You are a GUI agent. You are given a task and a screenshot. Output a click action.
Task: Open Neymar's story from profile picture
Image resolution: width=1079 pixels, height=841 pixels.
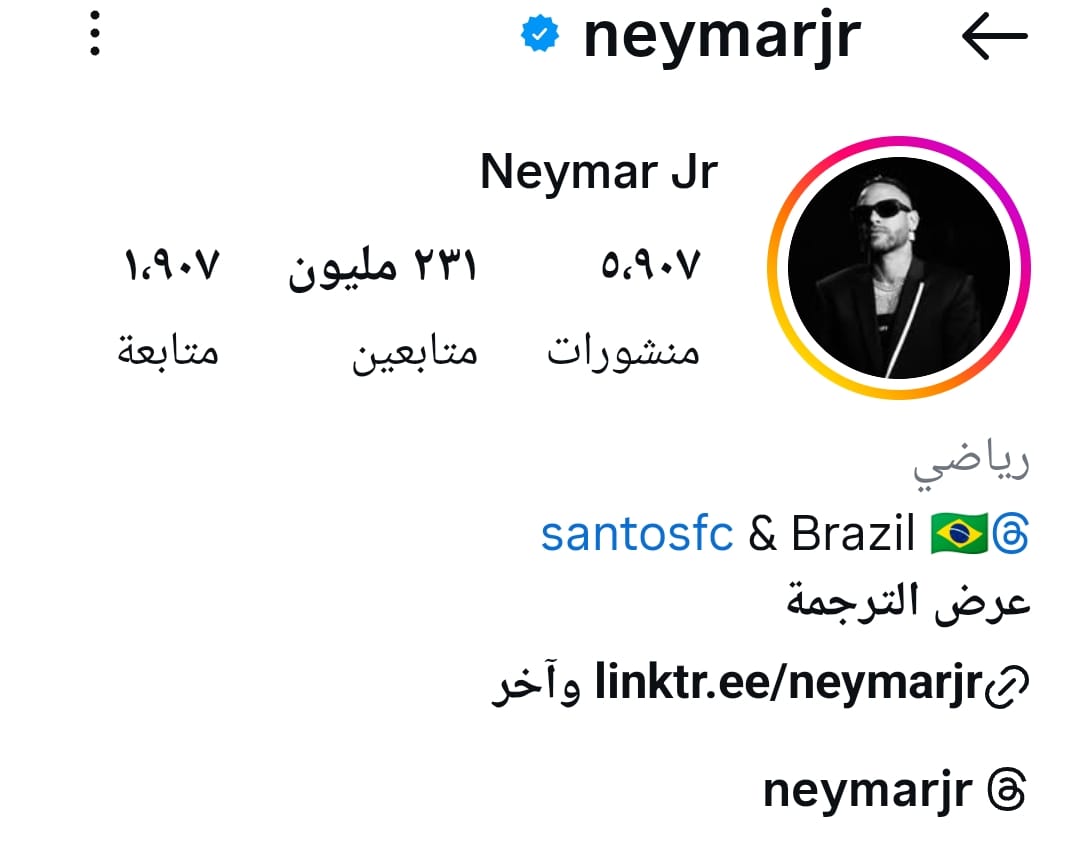(899, 268)
